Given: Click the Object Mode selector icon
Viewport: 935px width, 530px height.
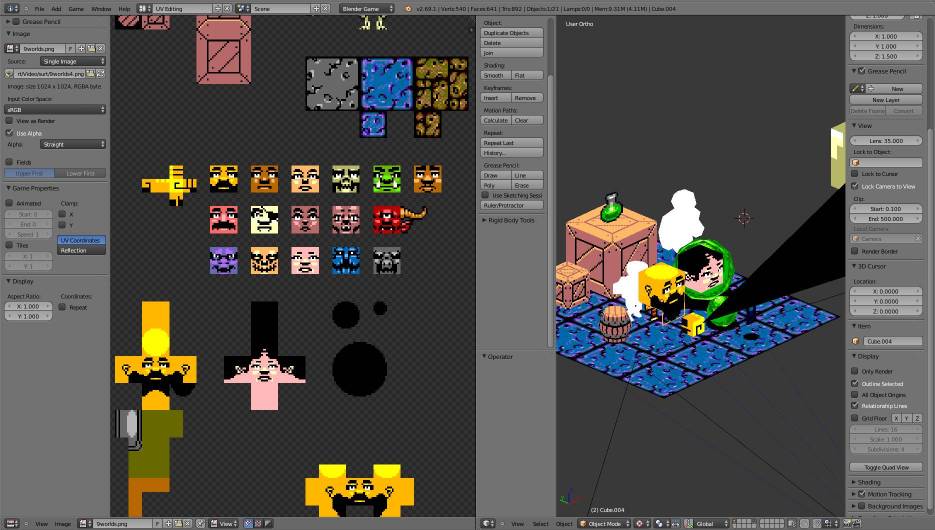Looking at the screenshot, I should point(585,523).
